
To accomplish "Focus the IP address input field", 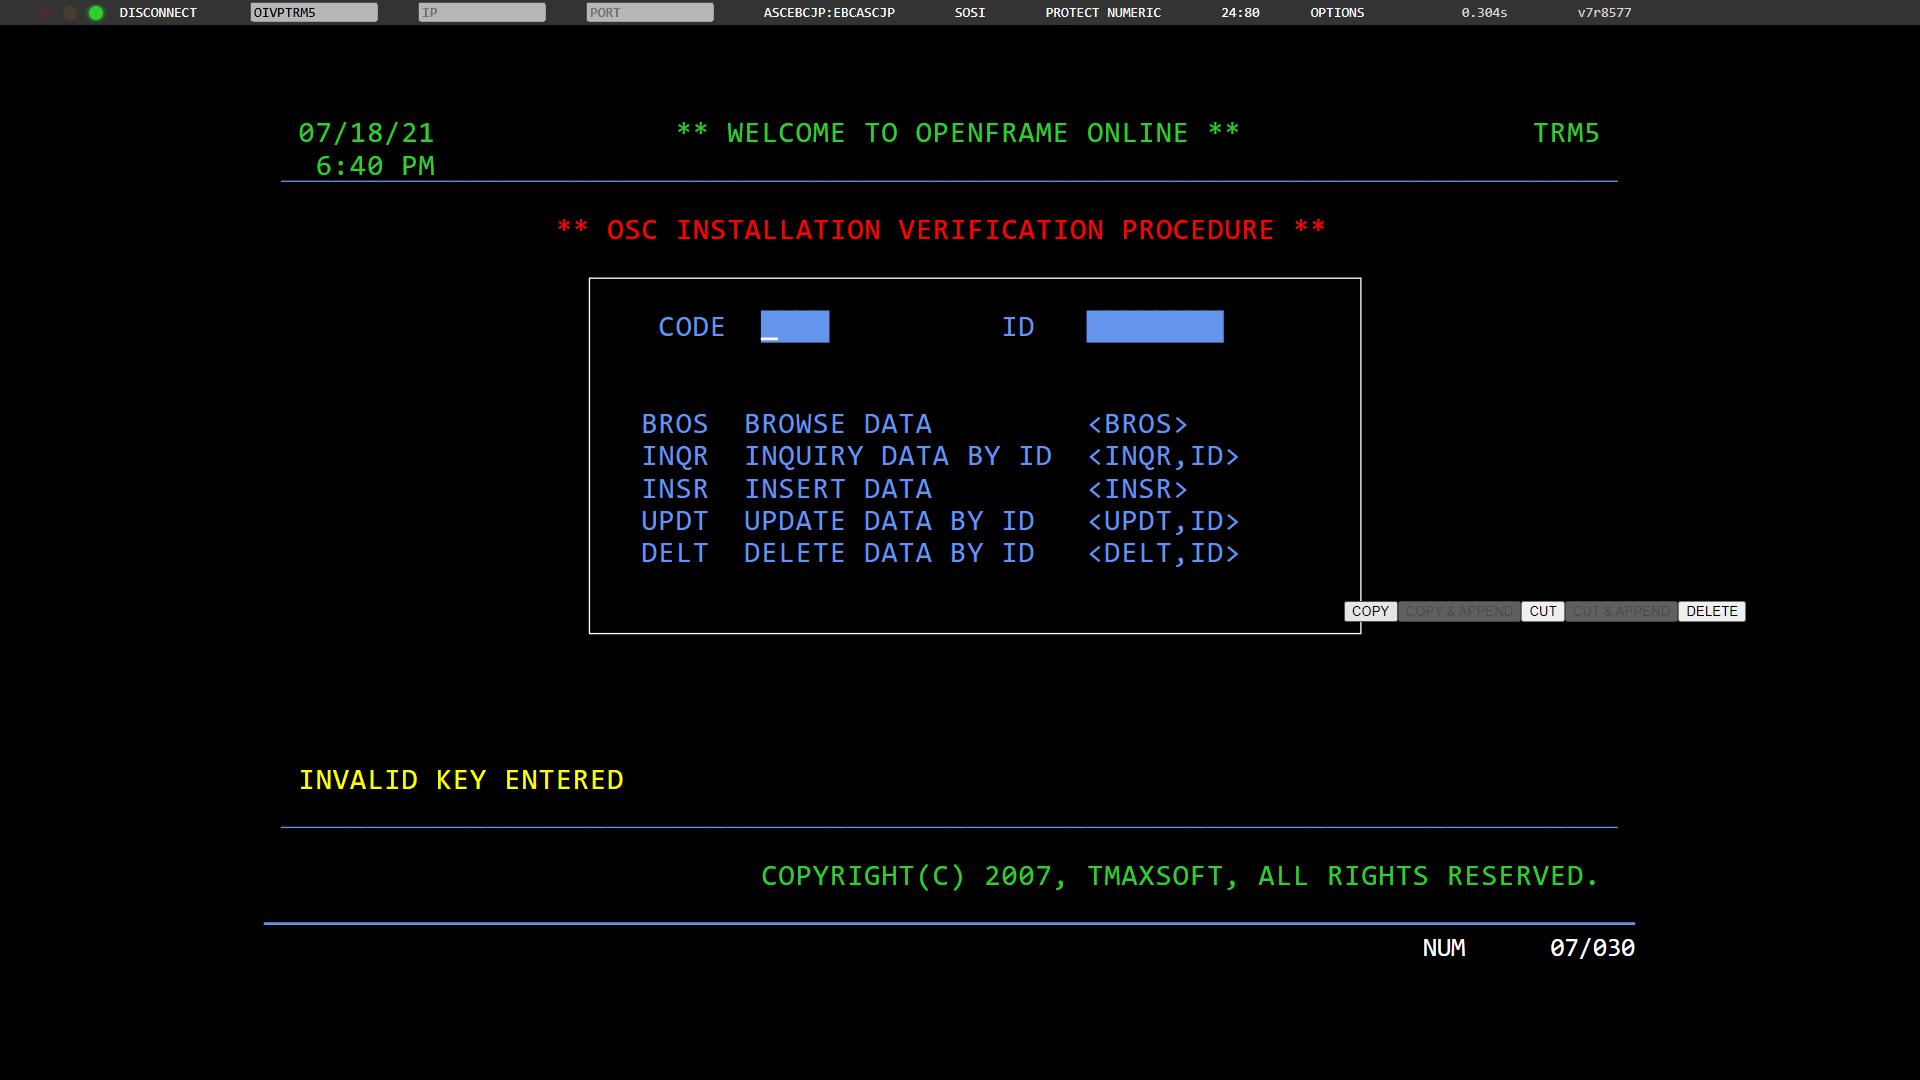I will click(481, 13).
